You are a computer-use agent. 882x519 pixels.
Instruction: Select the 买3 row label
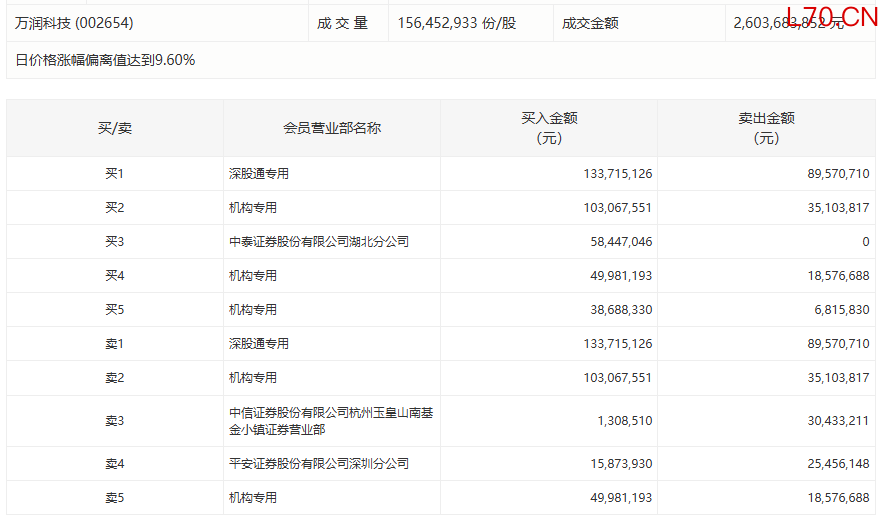tap(114, 242)
